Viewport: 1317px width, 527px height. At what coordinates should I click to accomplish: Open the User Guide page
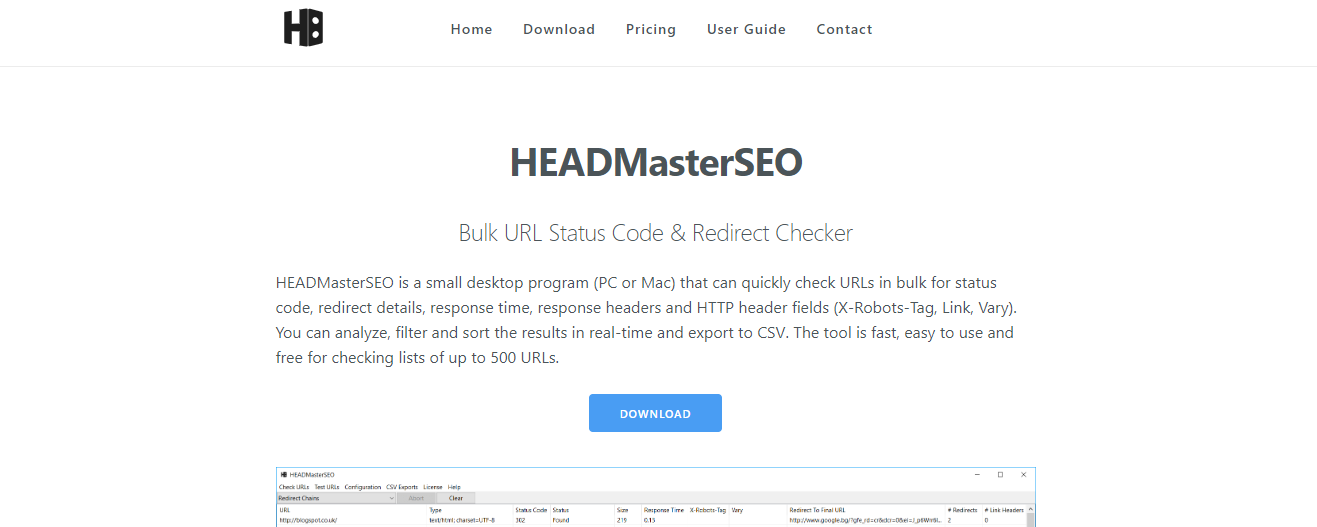746,29
